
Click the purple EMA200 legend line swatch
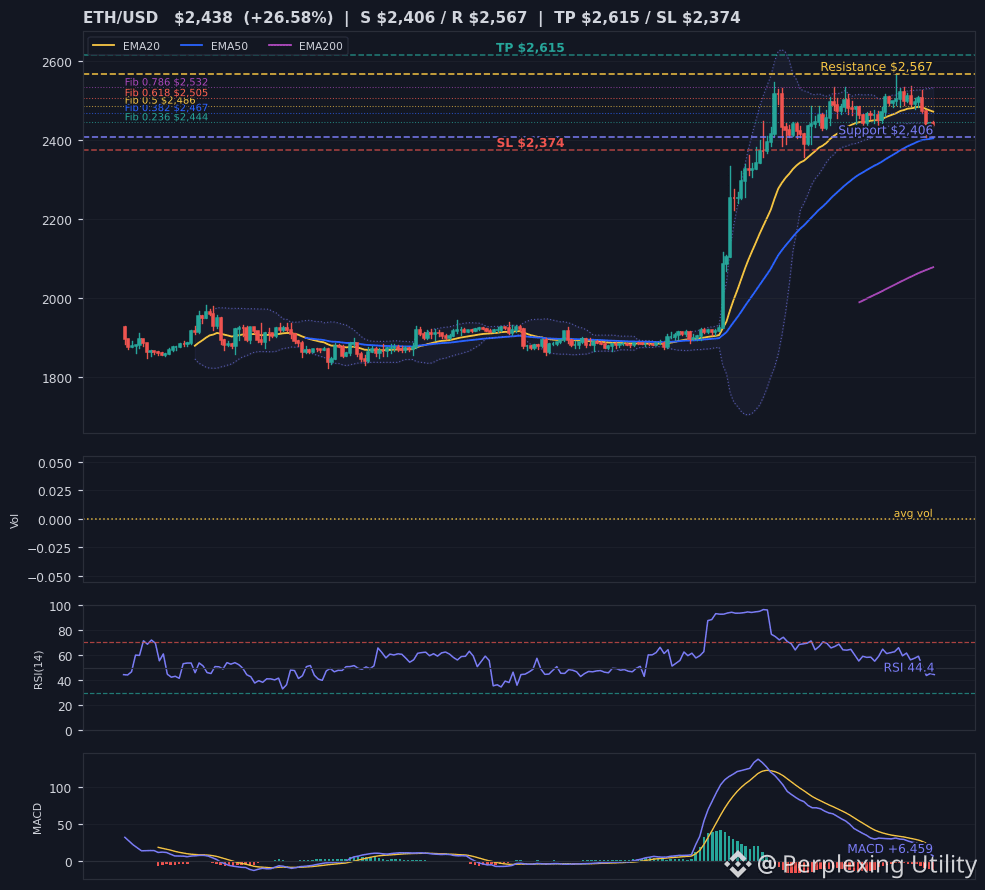[280, 46]
